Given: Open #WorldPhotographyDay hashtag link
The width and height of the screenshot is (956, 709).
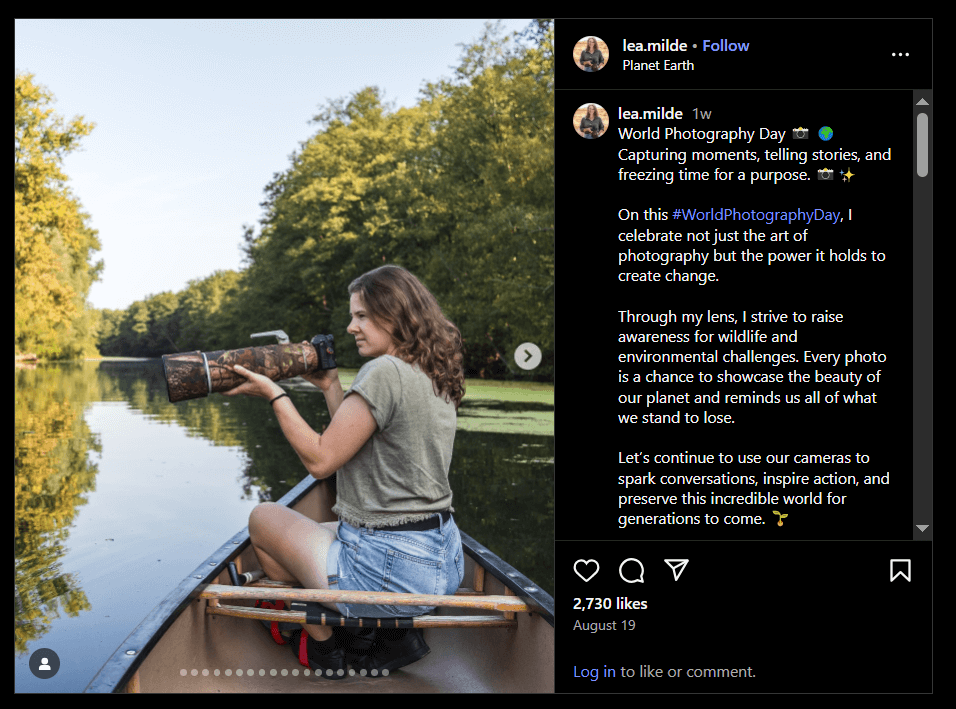Looking at the screenshot, I should tap(757, 215).
